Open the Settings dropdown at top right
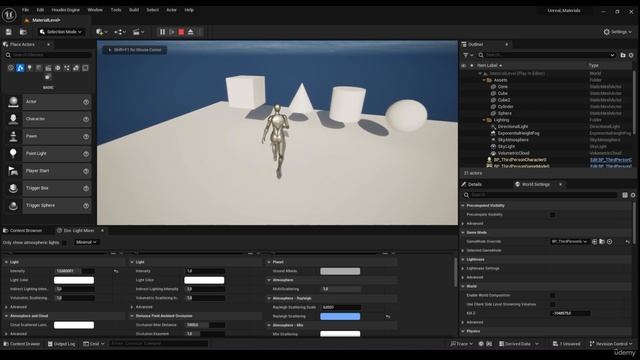 pyautogui.click(x=618, y=32)
